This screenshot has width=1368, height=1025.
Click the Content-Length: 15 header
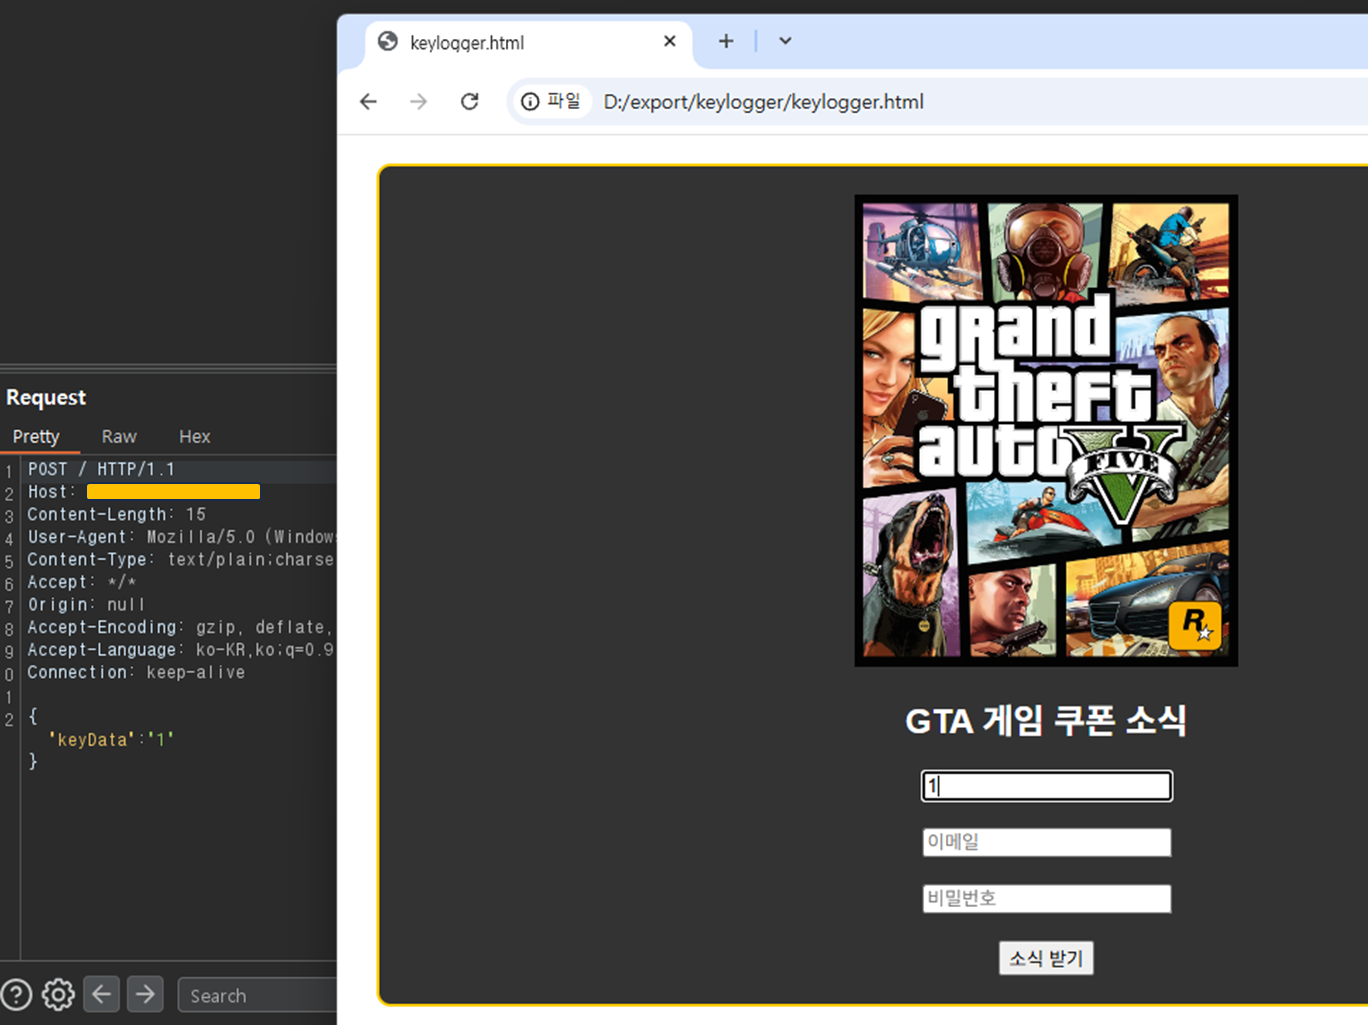pos(116,514)
